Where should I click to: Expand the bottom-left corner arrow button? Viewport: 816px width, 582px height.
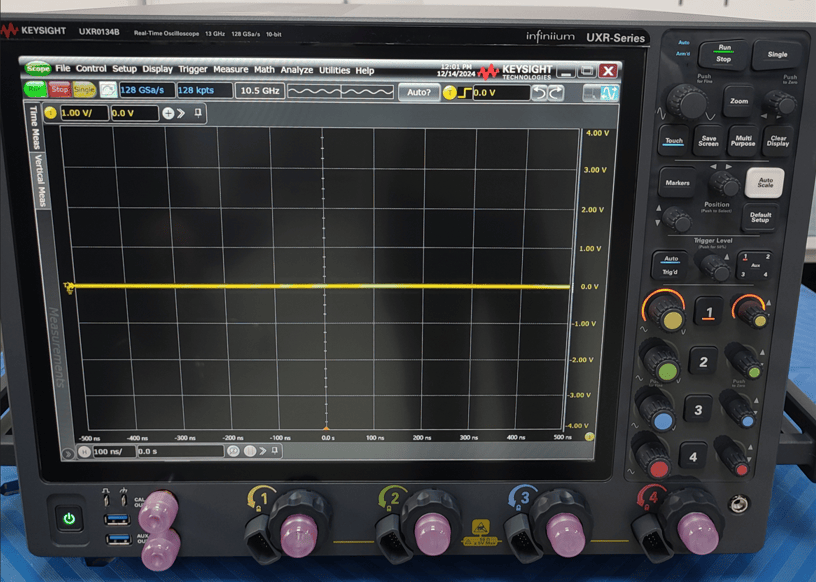pyautogui.click(x=68, y=454)
